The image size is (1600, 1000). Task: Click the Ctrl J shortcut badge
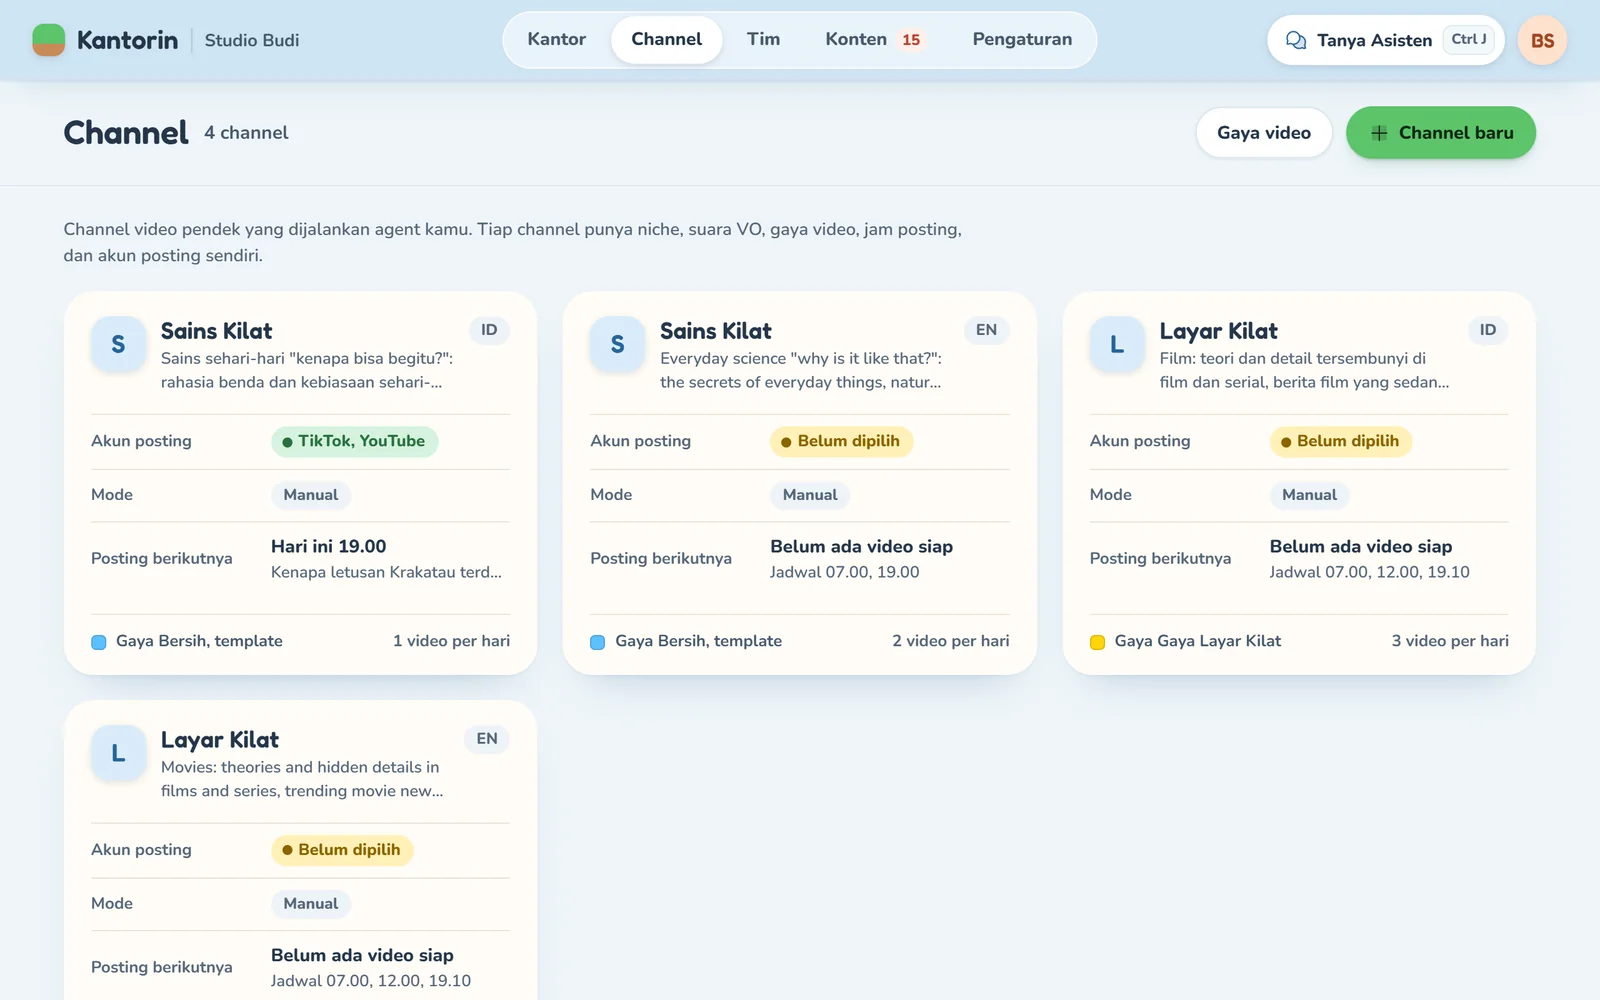pos(1468,39)
